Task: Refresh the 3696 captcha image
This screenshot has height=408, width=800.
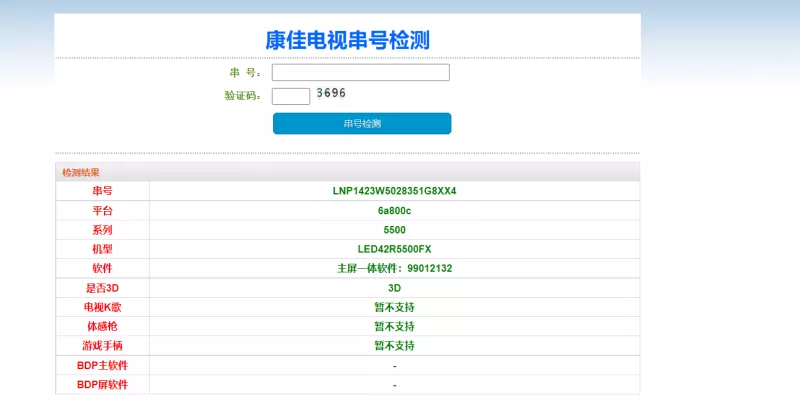Action: (x=331, y=93)
